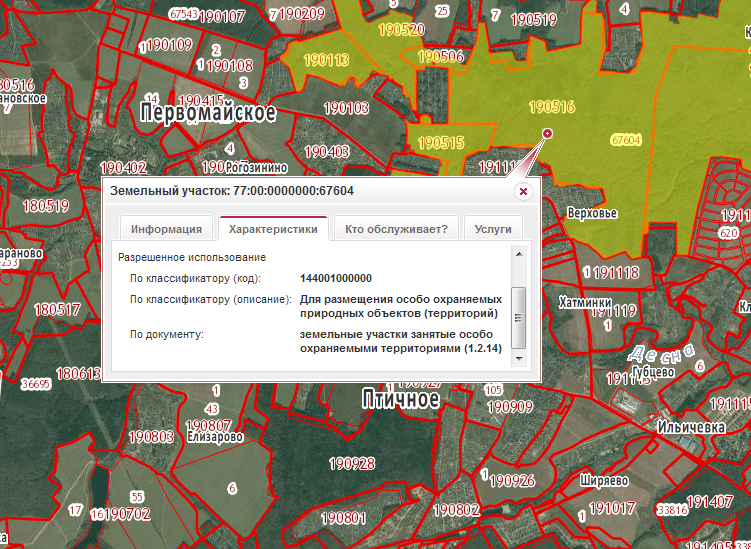Click the Ширяево village label
Screen dimensions: 751x549
[x=604, y=480]
